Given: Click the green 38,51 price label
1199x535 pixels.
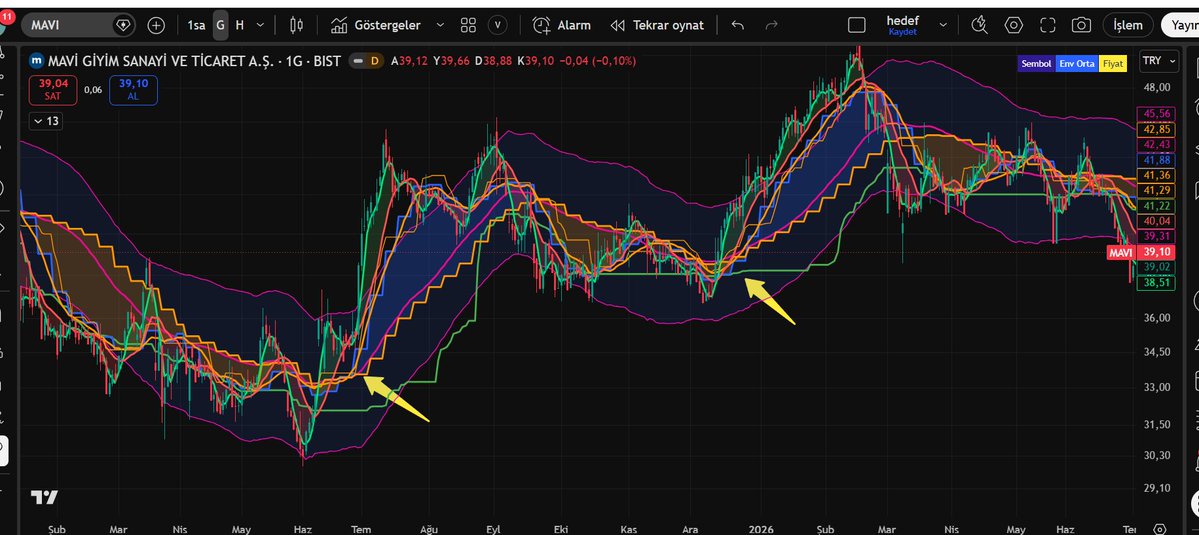Looking at the screenshot, I should click(x=1157, y=283).
